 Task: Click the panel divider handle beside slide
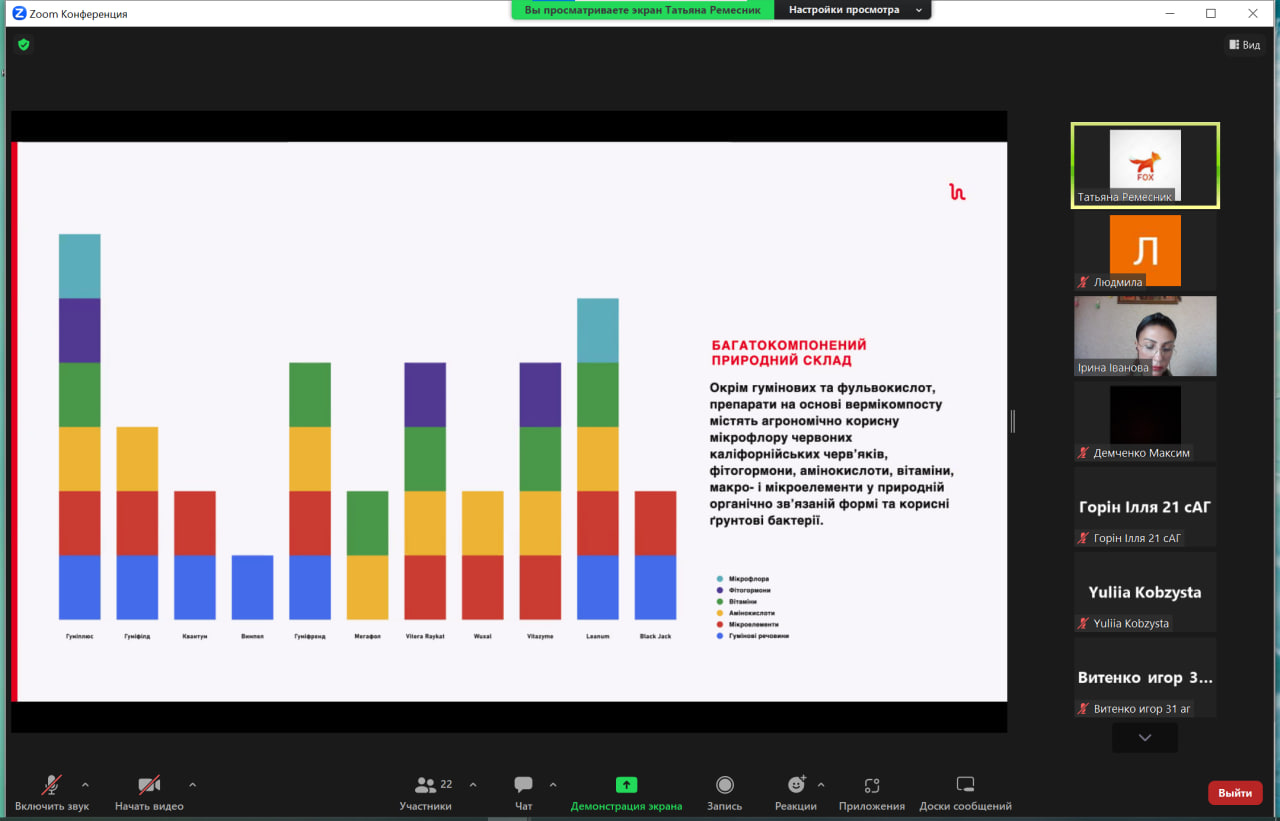[1012, 422]
